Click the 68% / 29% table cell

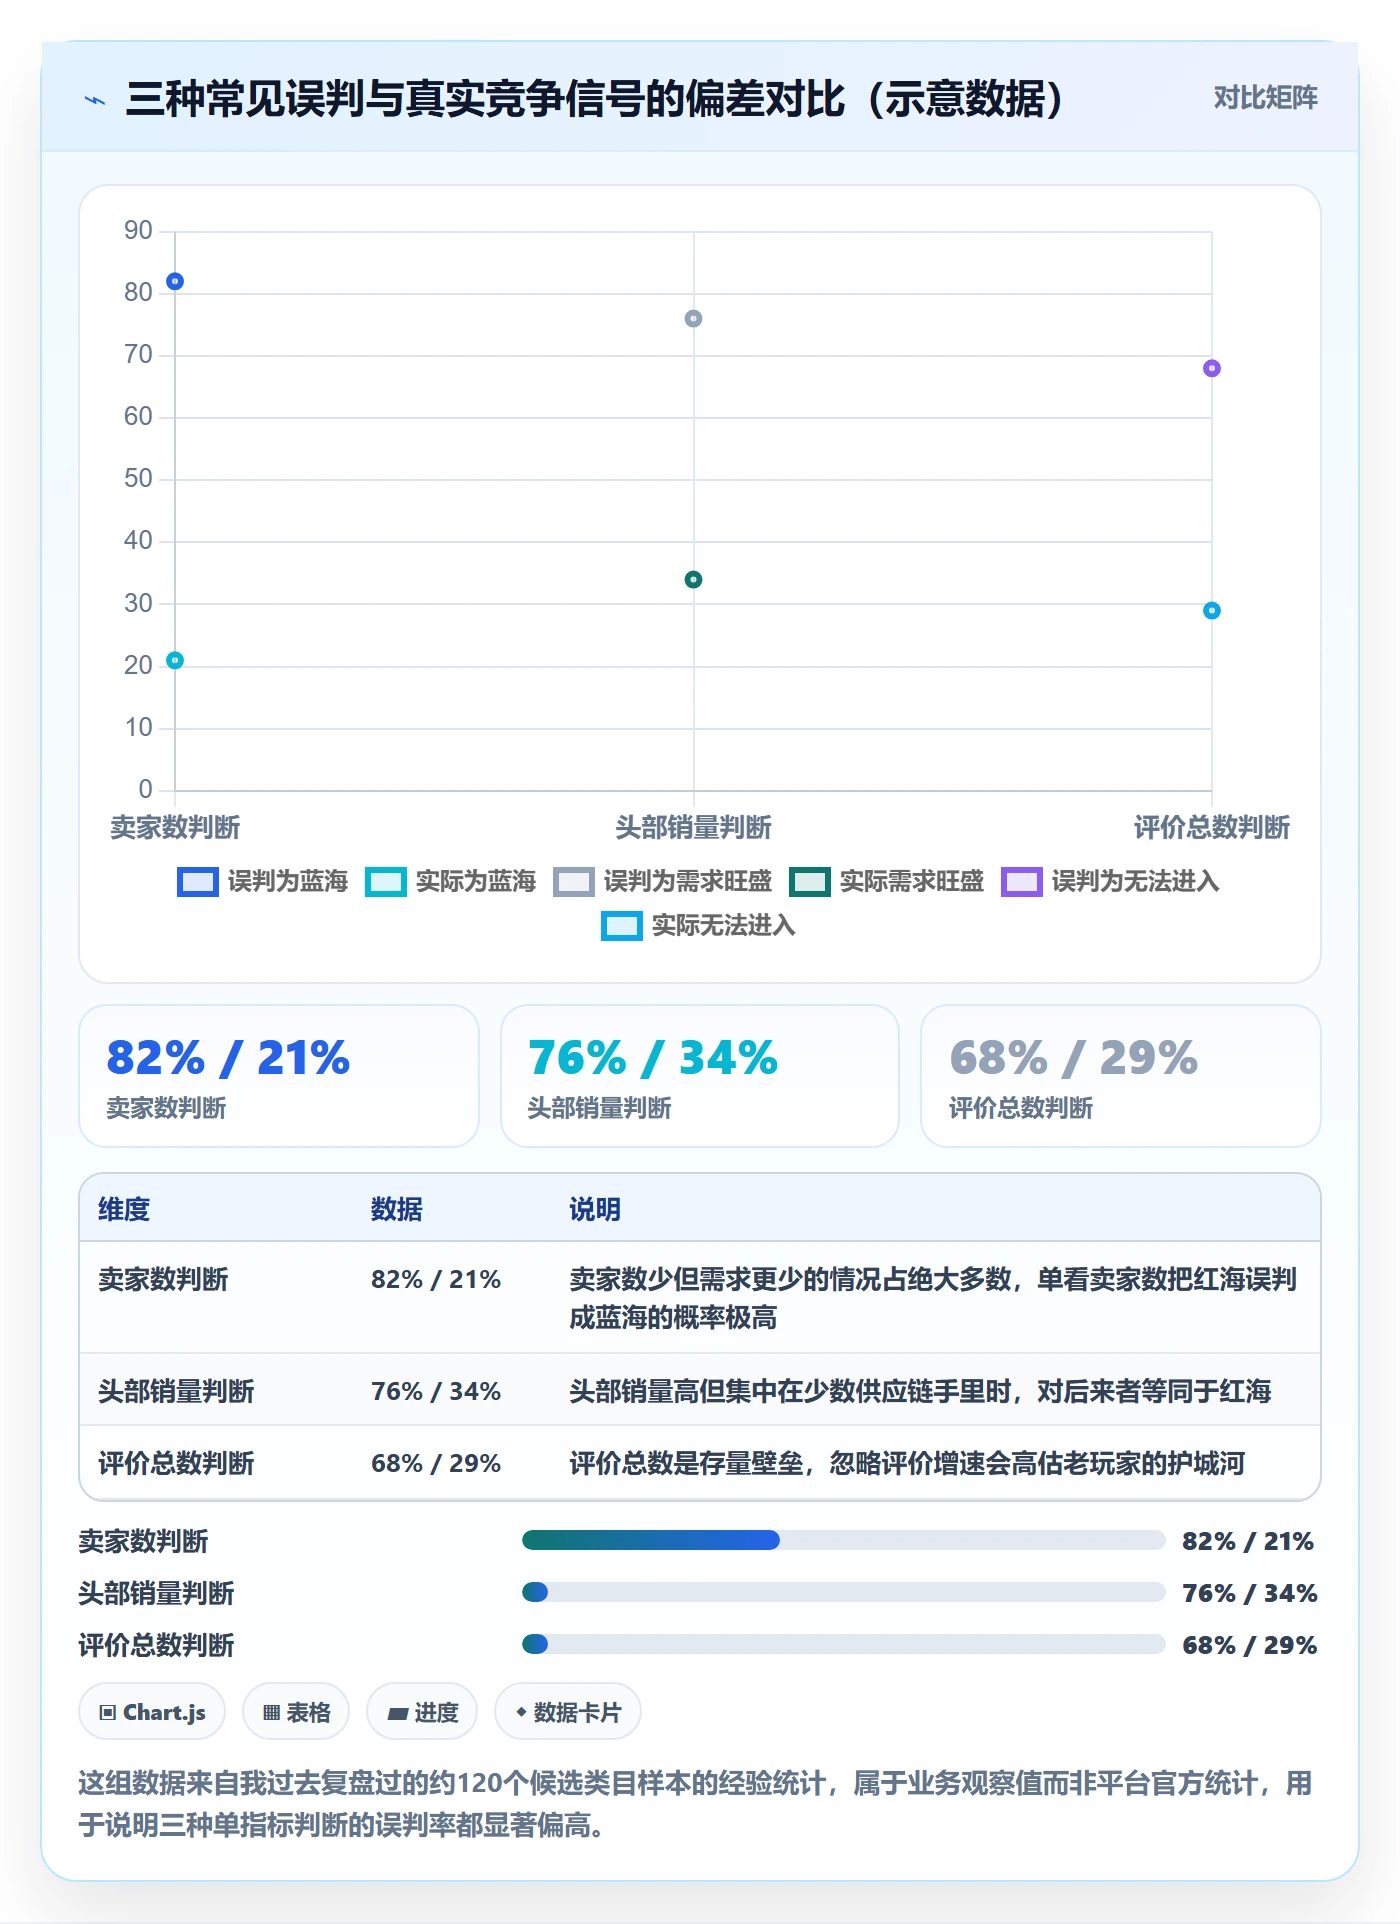pos(436,1464)
